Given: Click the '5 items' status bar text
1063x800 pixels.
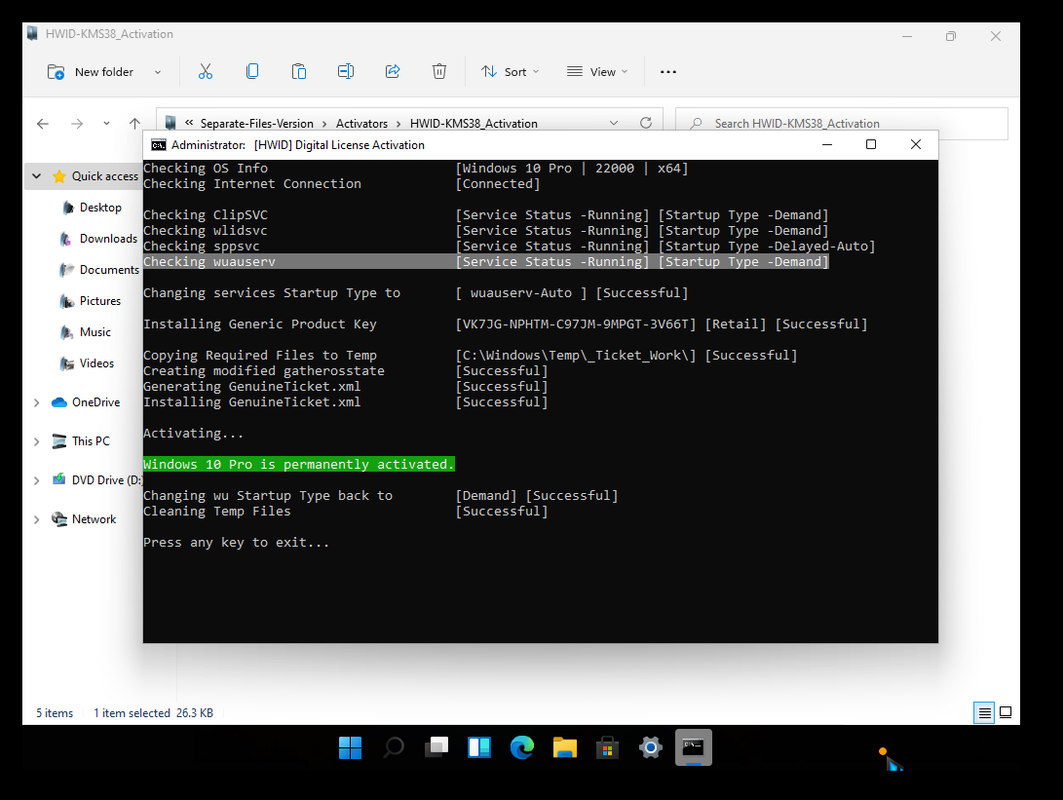Looking at the screenshot, I should click(x=54, y=713).
